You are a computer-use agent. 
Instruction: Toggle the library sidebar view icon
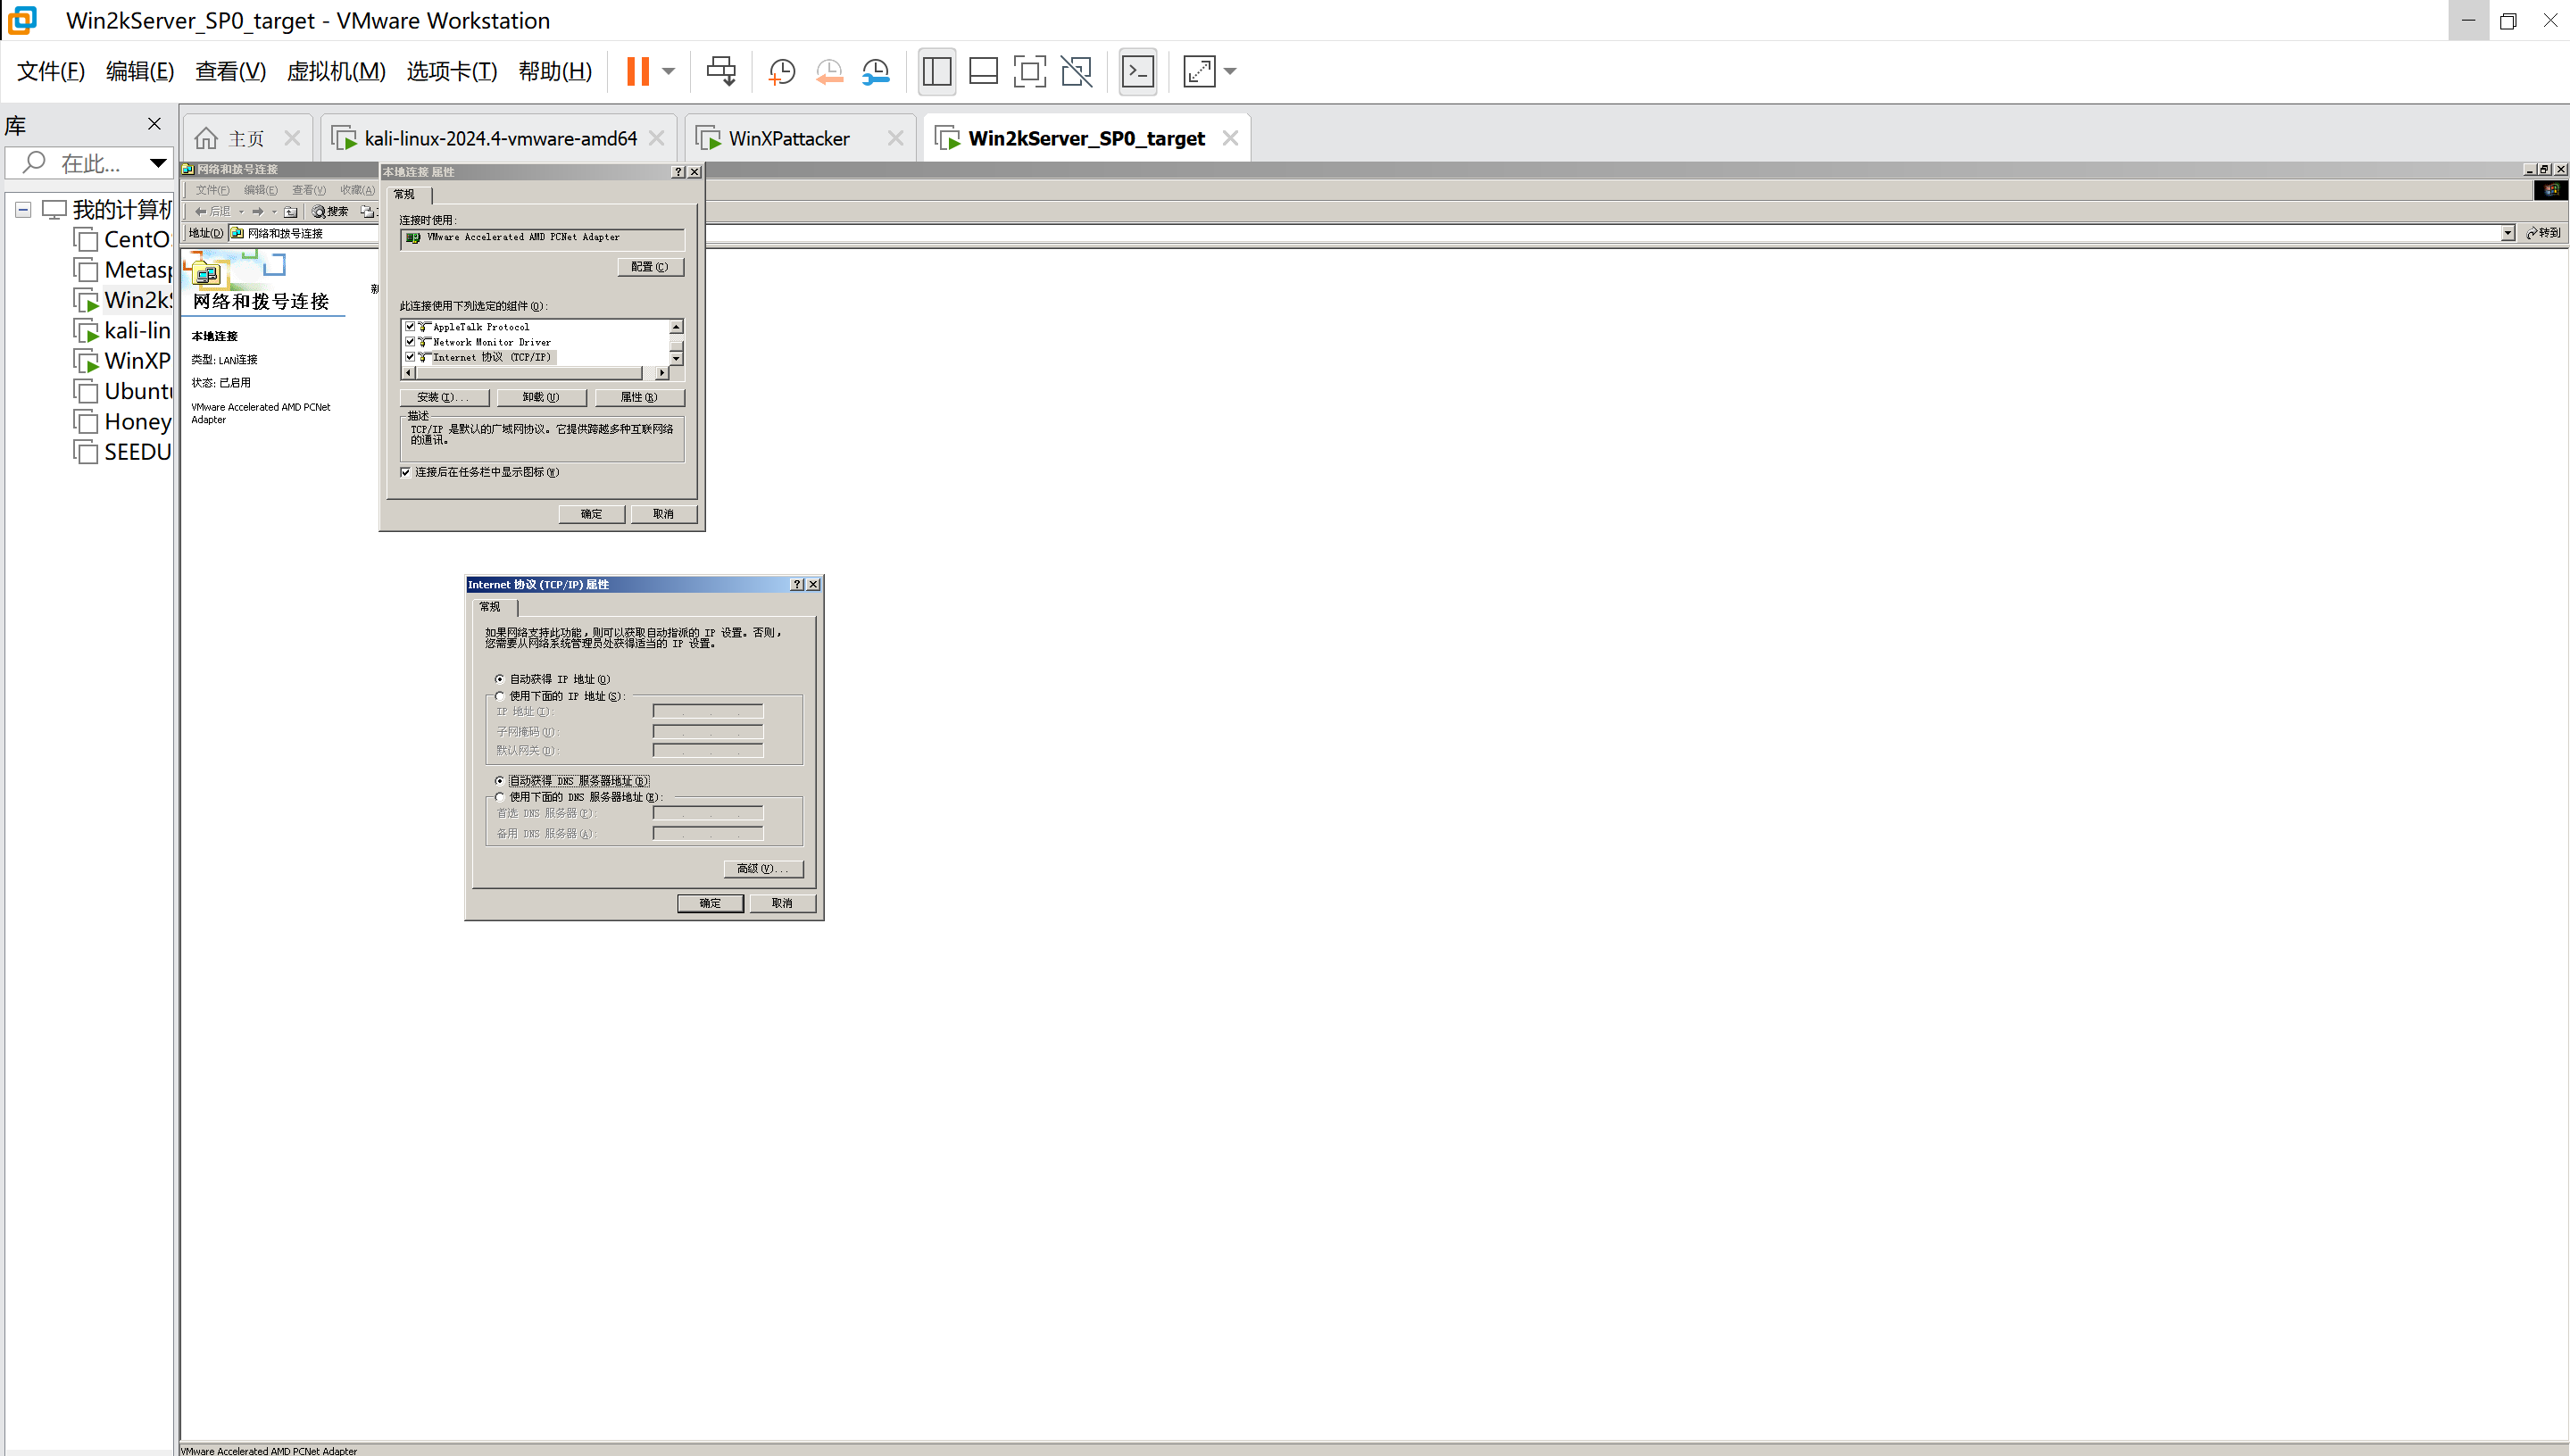(936, 71)
